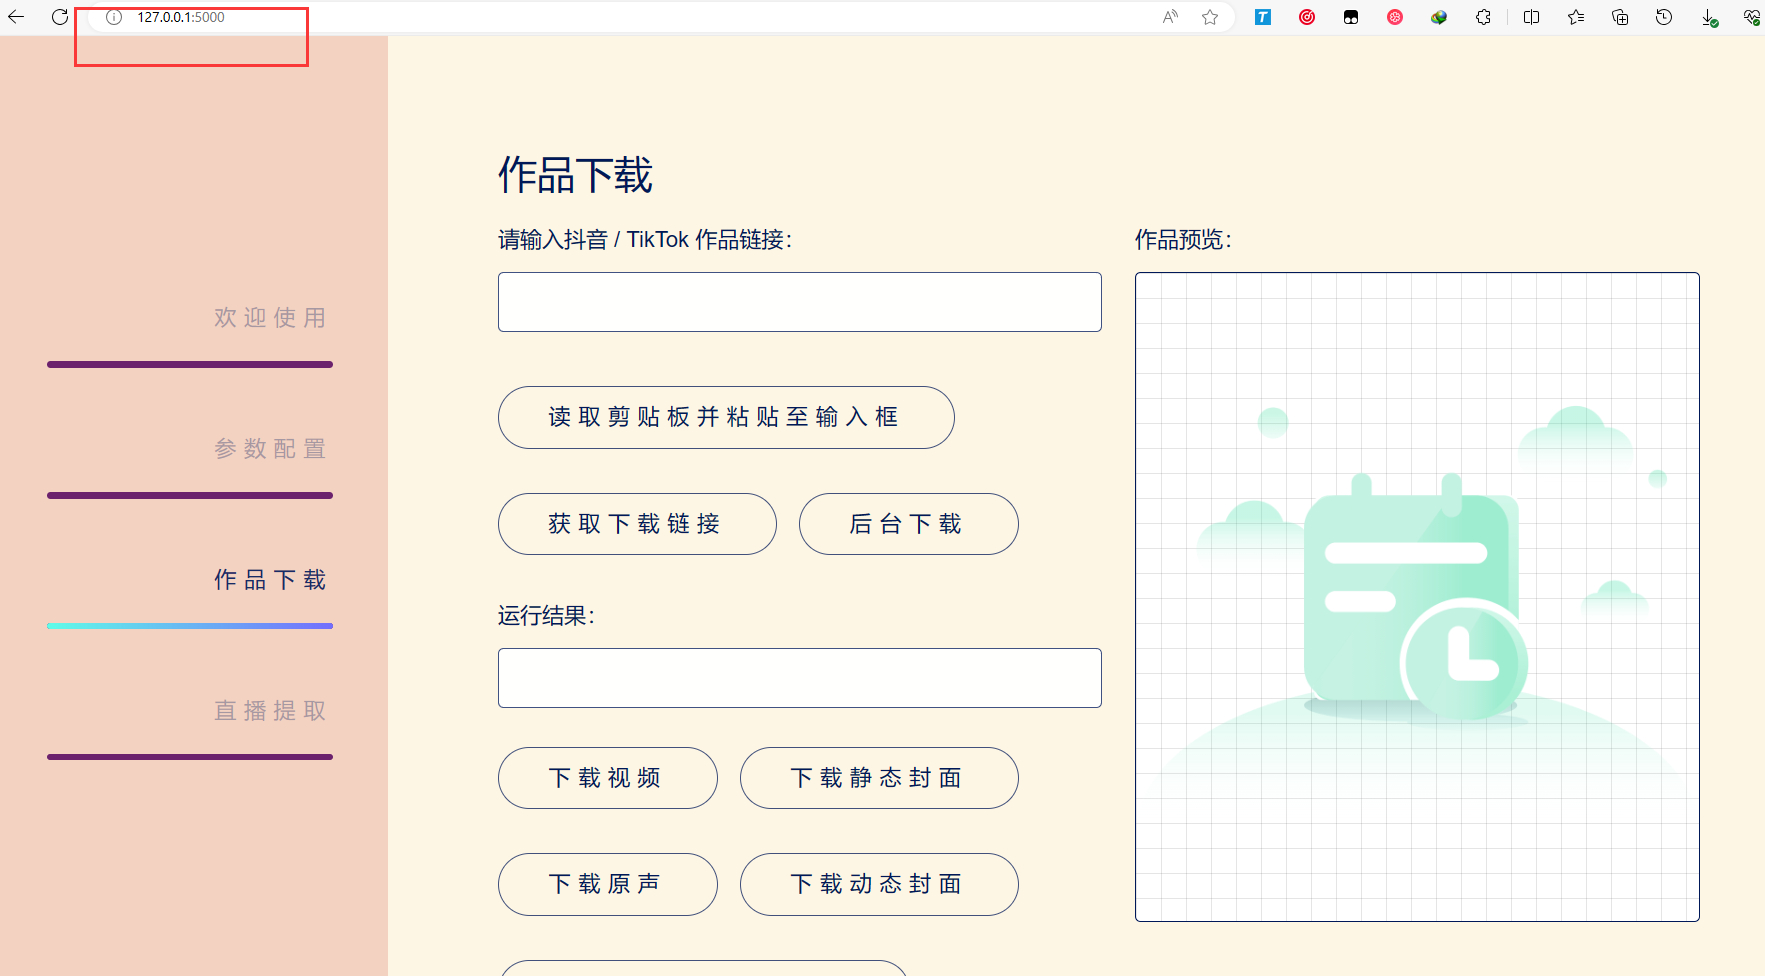The width and height of the screenshot is (1765, 976).
Task: Open the downloads icon in the toolbar
Action: (x=1709, y=17)
